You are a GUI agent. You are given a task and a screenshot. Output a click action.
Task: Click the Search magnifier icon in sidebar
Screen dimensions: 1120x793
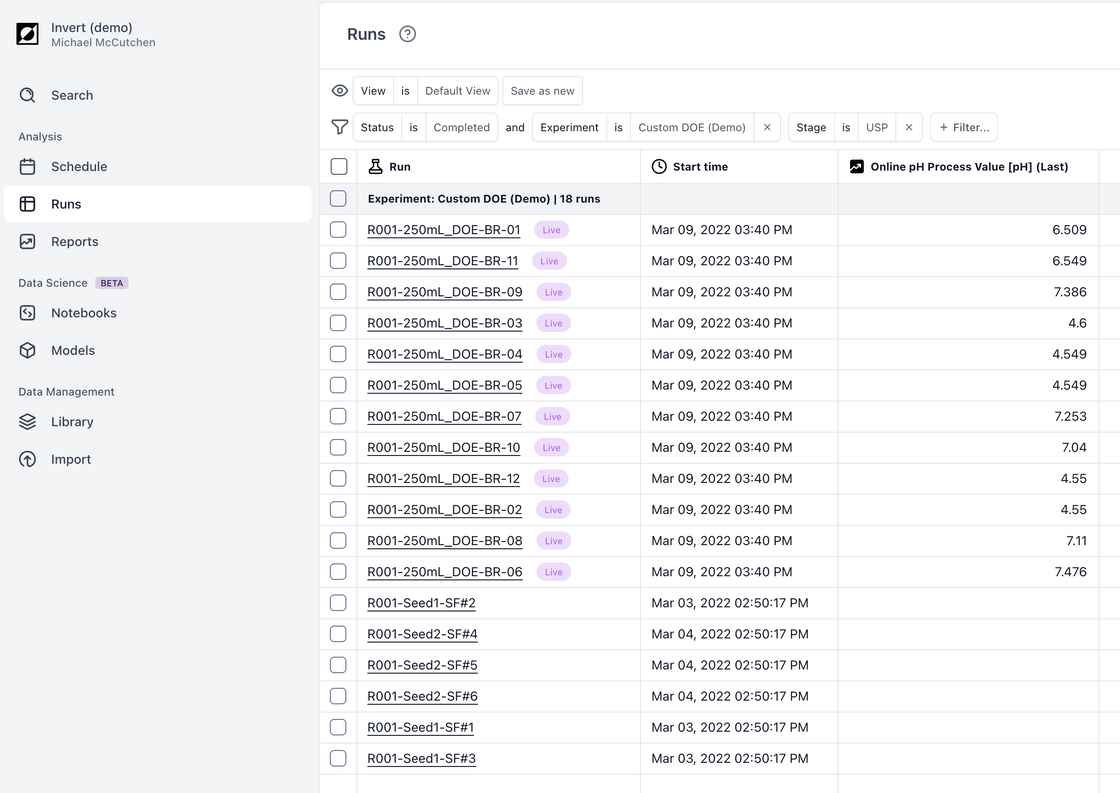coord(28,95)
